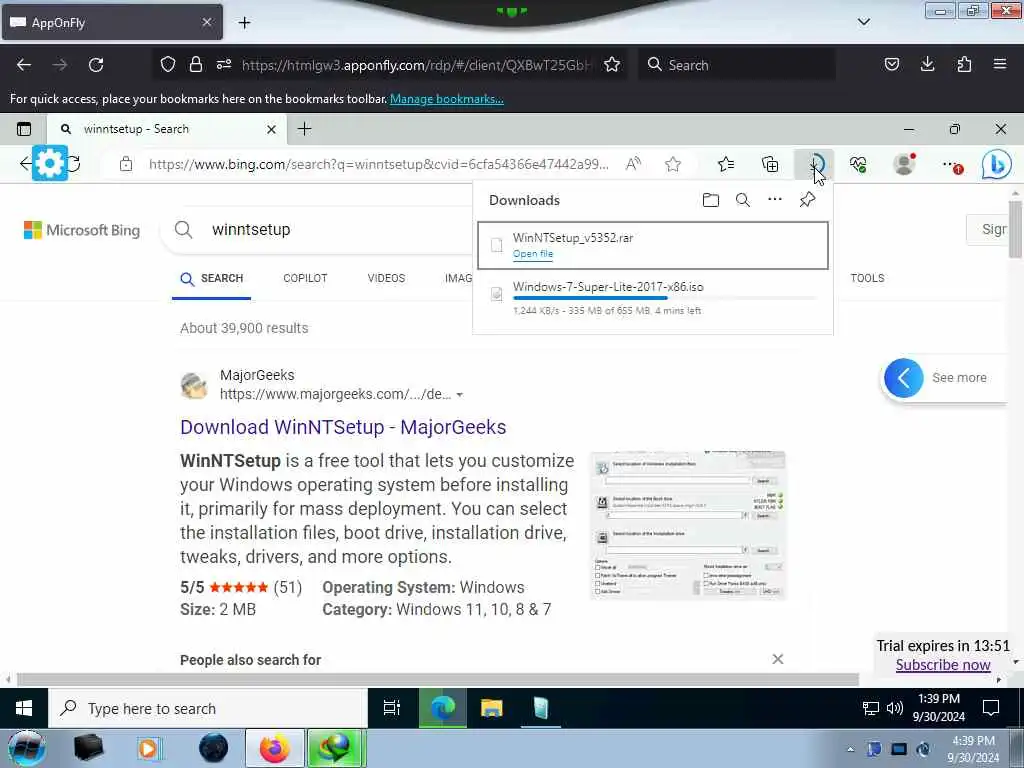The height and width of the screenshot is (768, 1024).
Task: Open new Firefox tab with plus
Action: pos(244,23)
